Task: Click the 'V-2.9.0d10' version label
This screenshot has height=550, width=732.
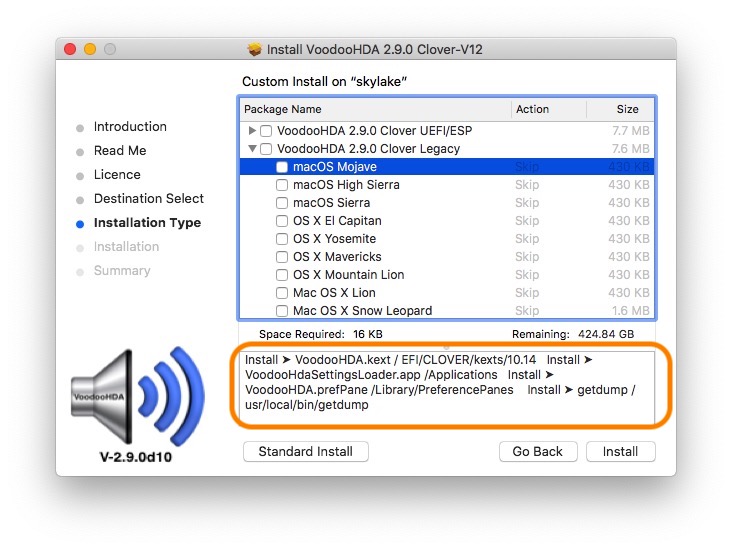Action: (135, 457)
